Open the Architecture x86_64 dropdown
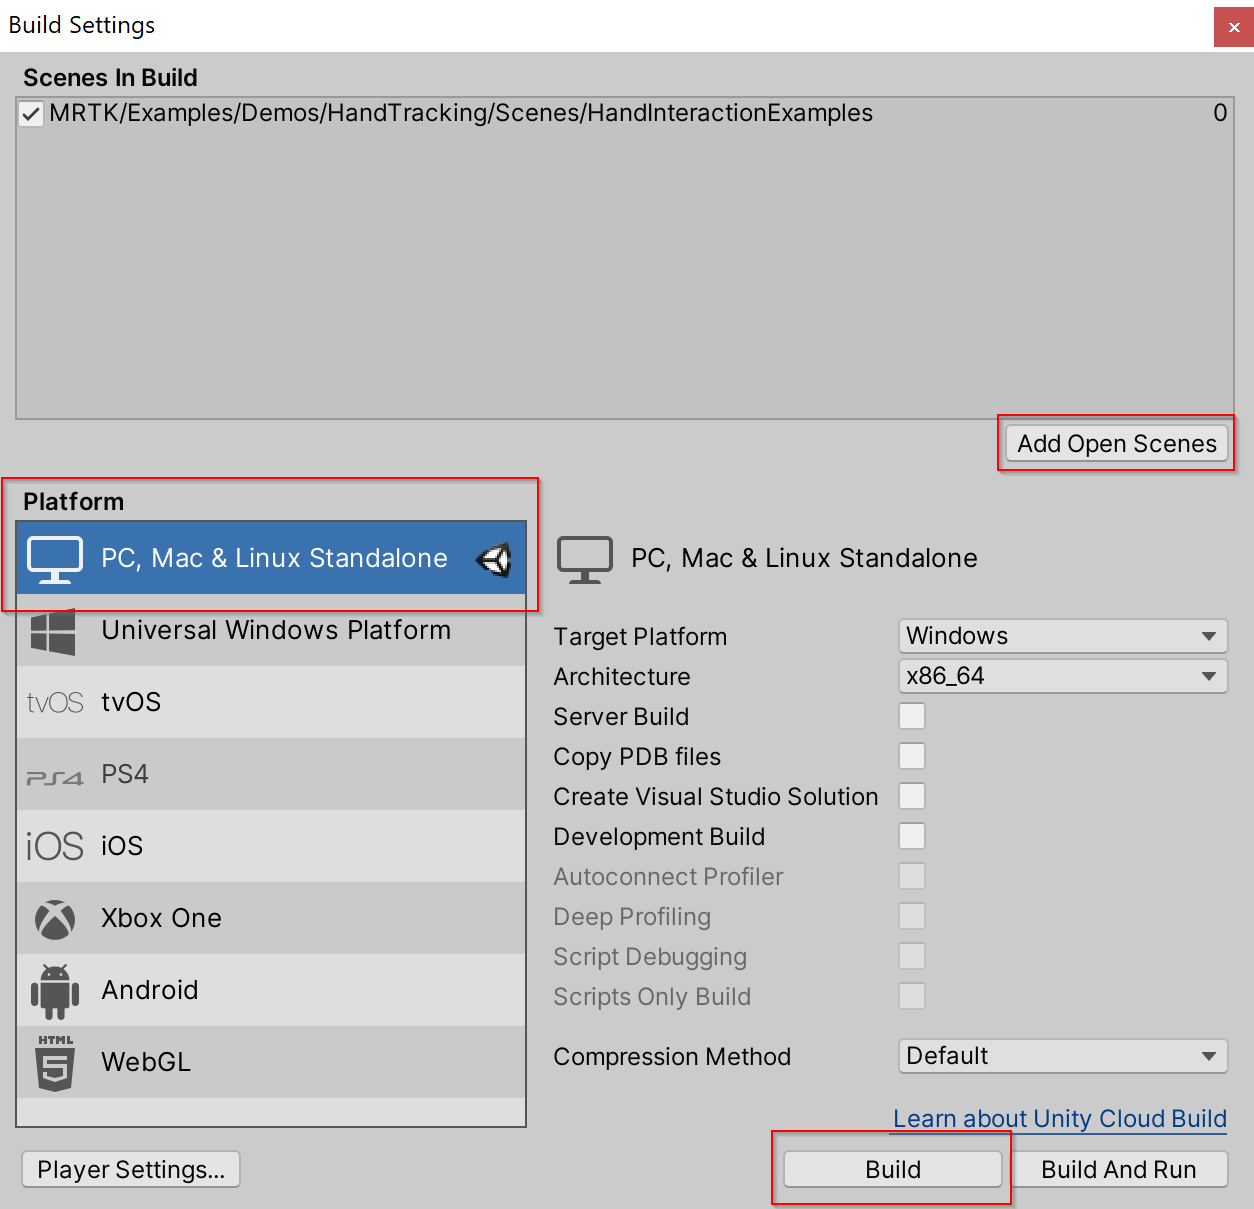 [1063, 676]
